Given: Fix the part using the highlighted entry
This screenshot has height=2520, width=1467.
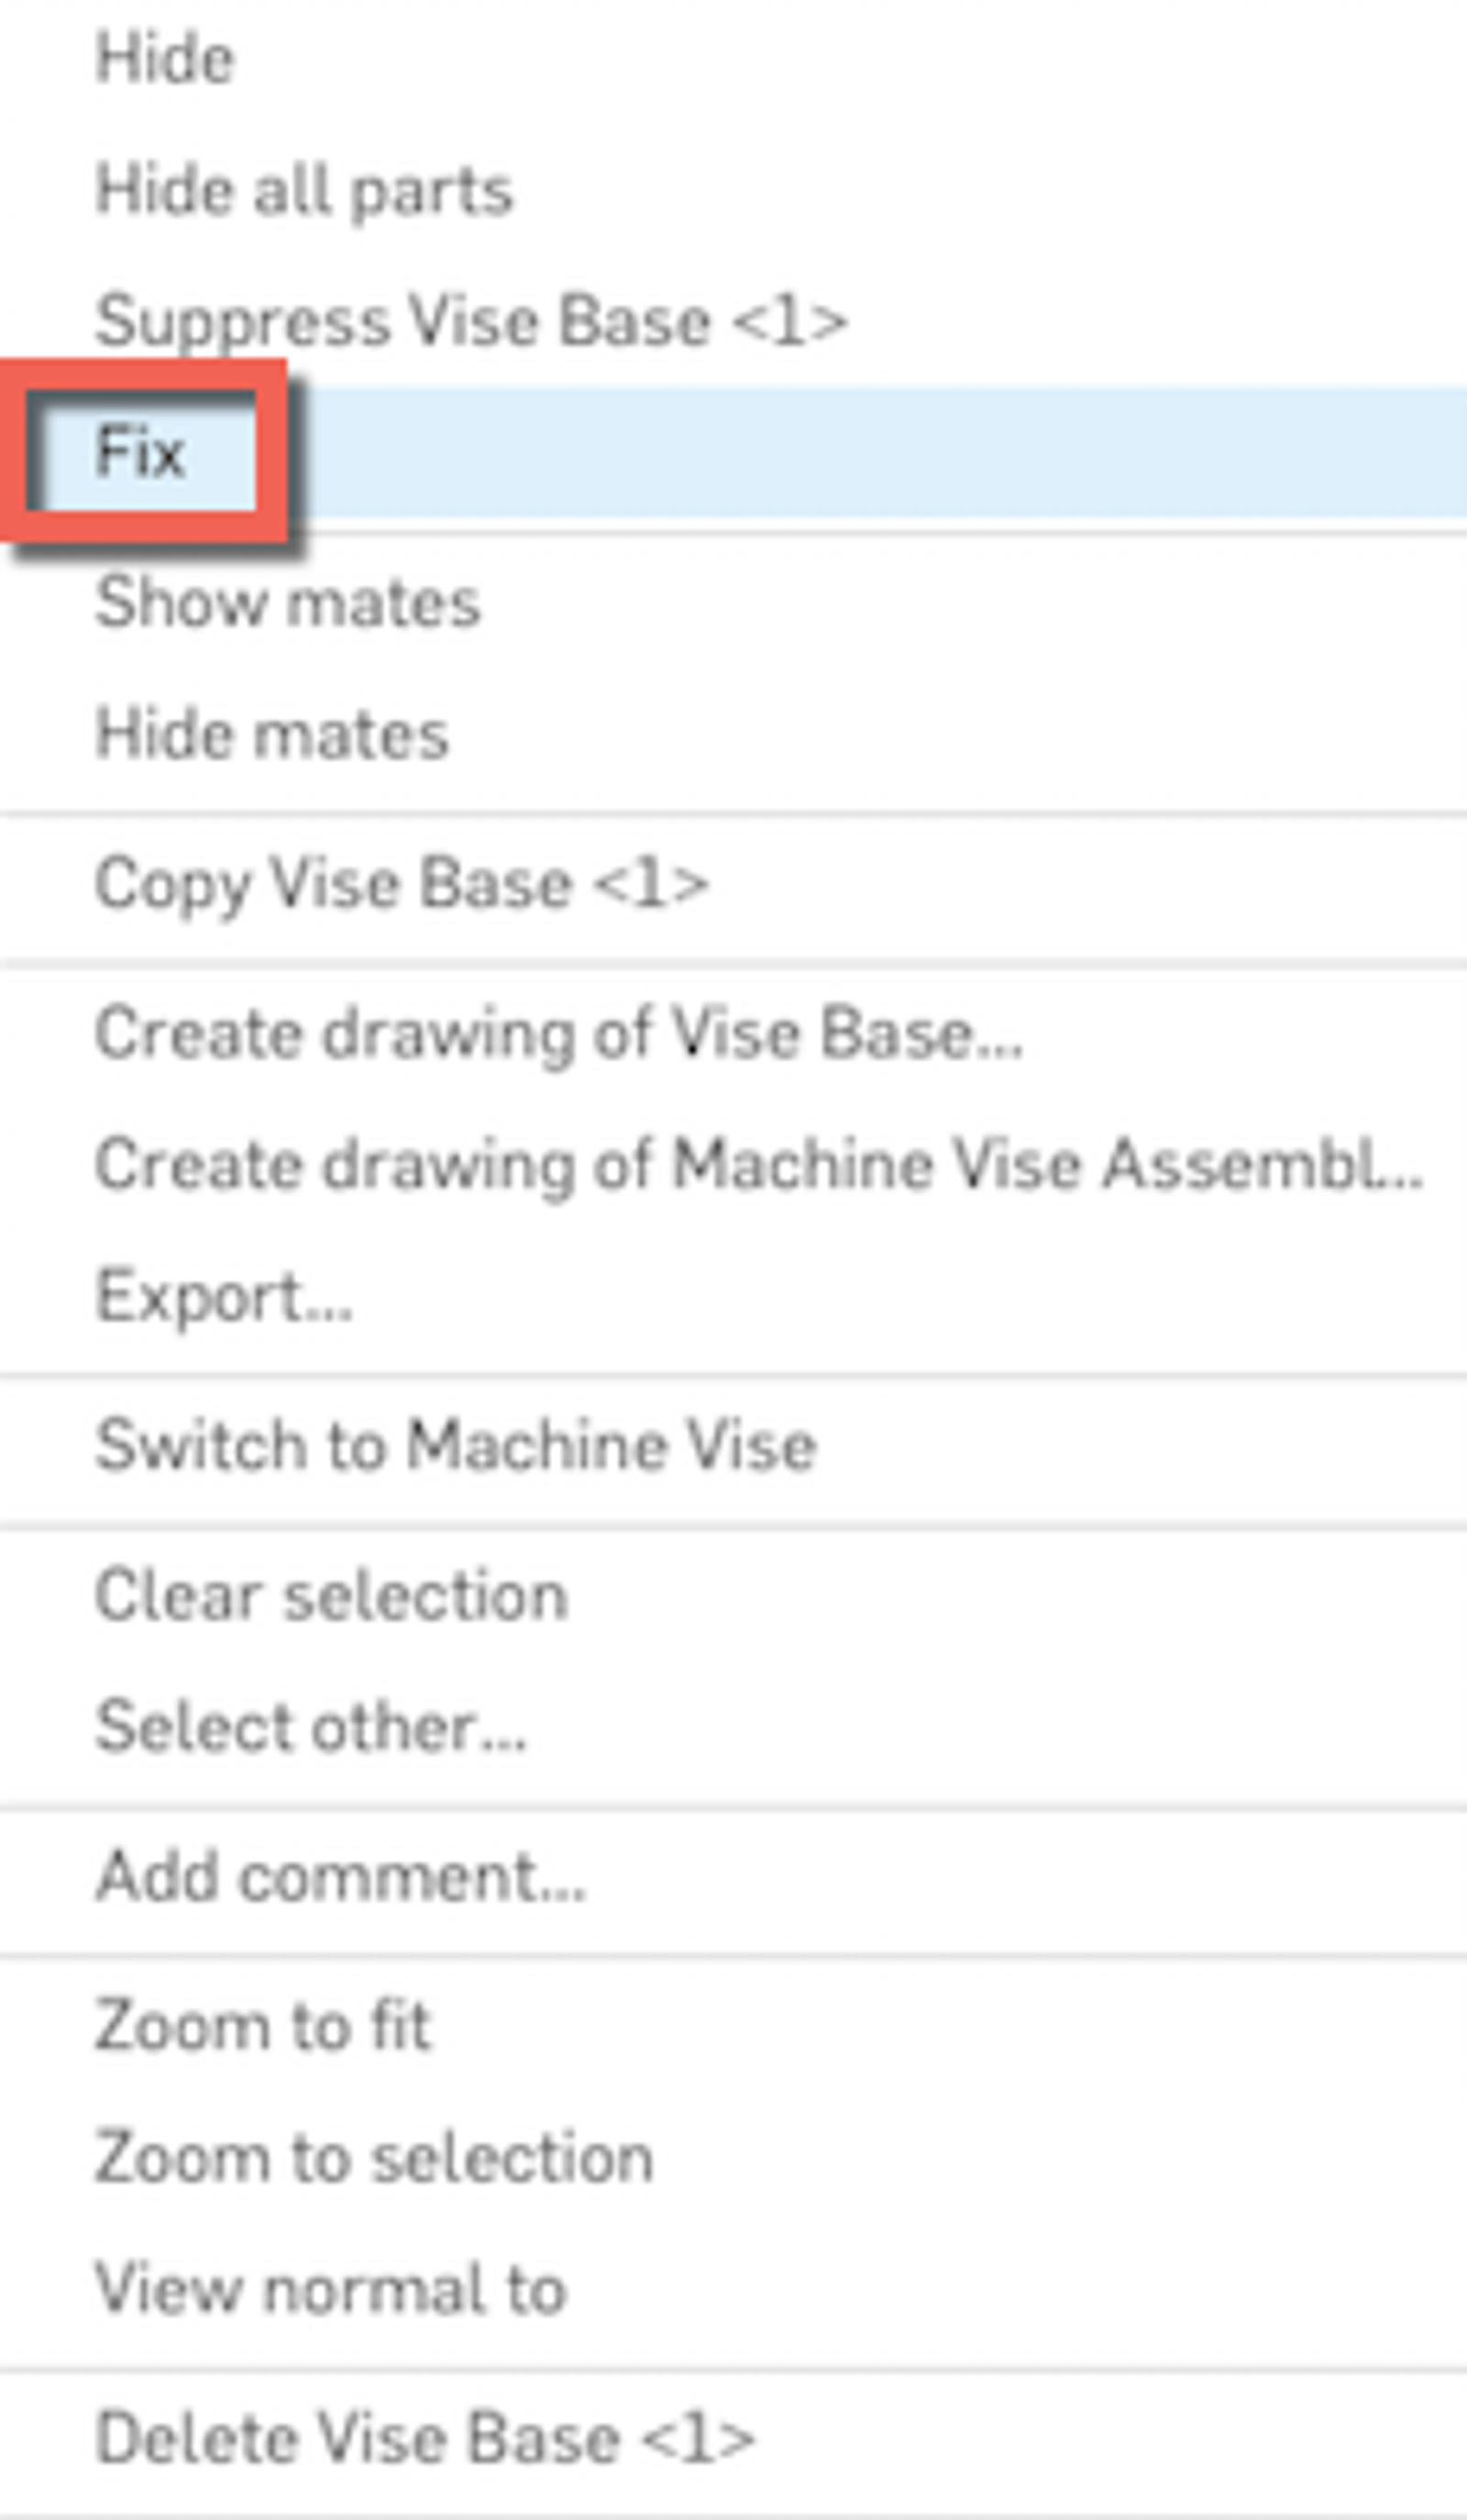Looking at the screenshot, I should pyautogui.click(x=141, y=451).
